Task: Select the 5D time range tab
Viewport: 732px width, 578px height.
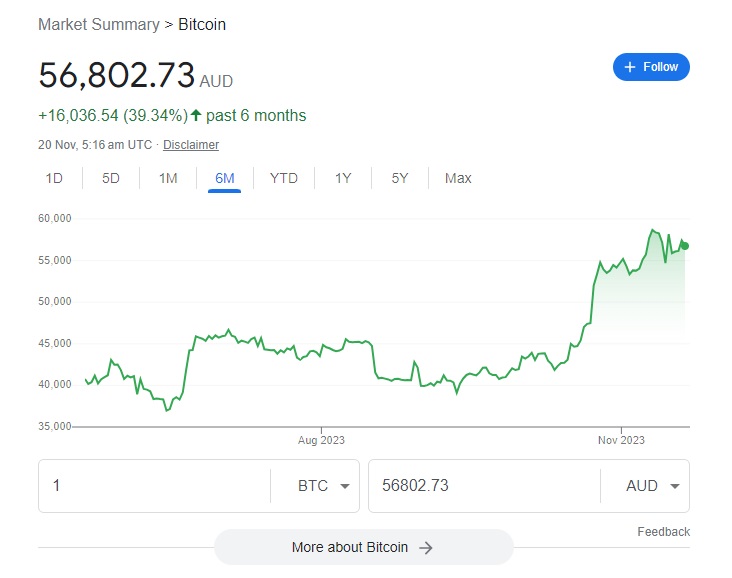Action: coord(111,178)
